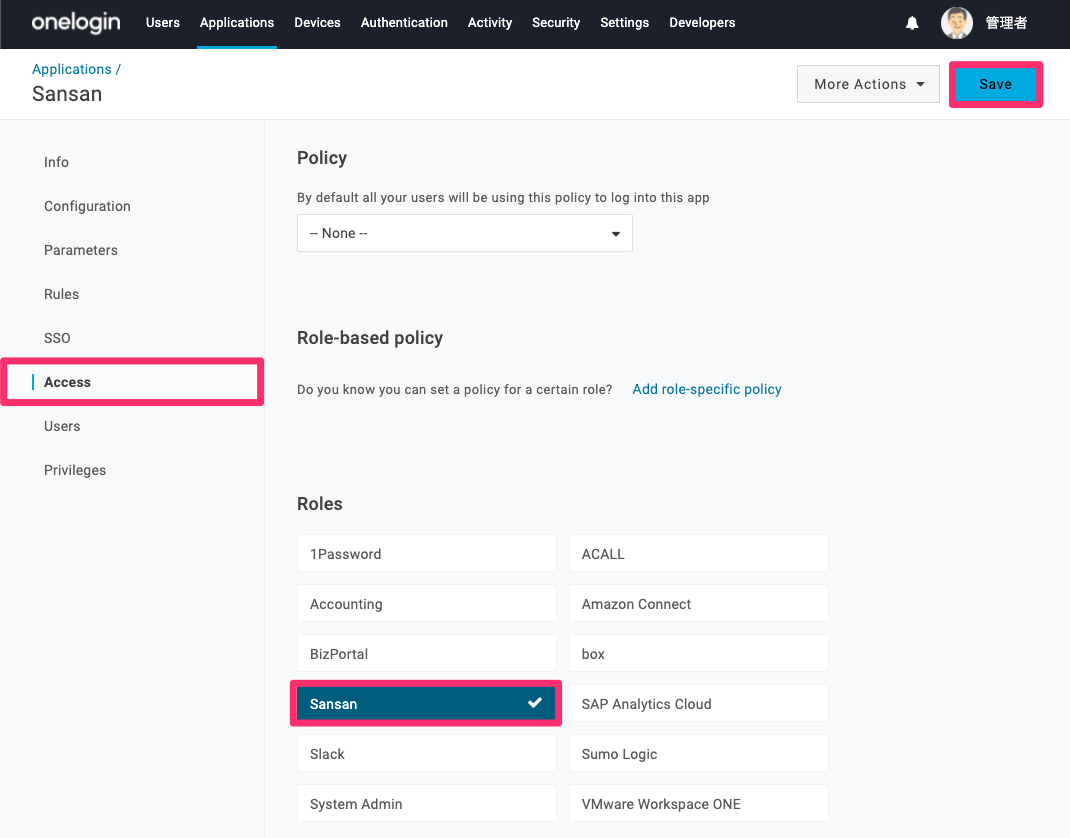This screenshot has width=1070, height=838.
Task: Follow the Applications breadcrumb link
Action: pyautogui.click(x=72, y=69)
